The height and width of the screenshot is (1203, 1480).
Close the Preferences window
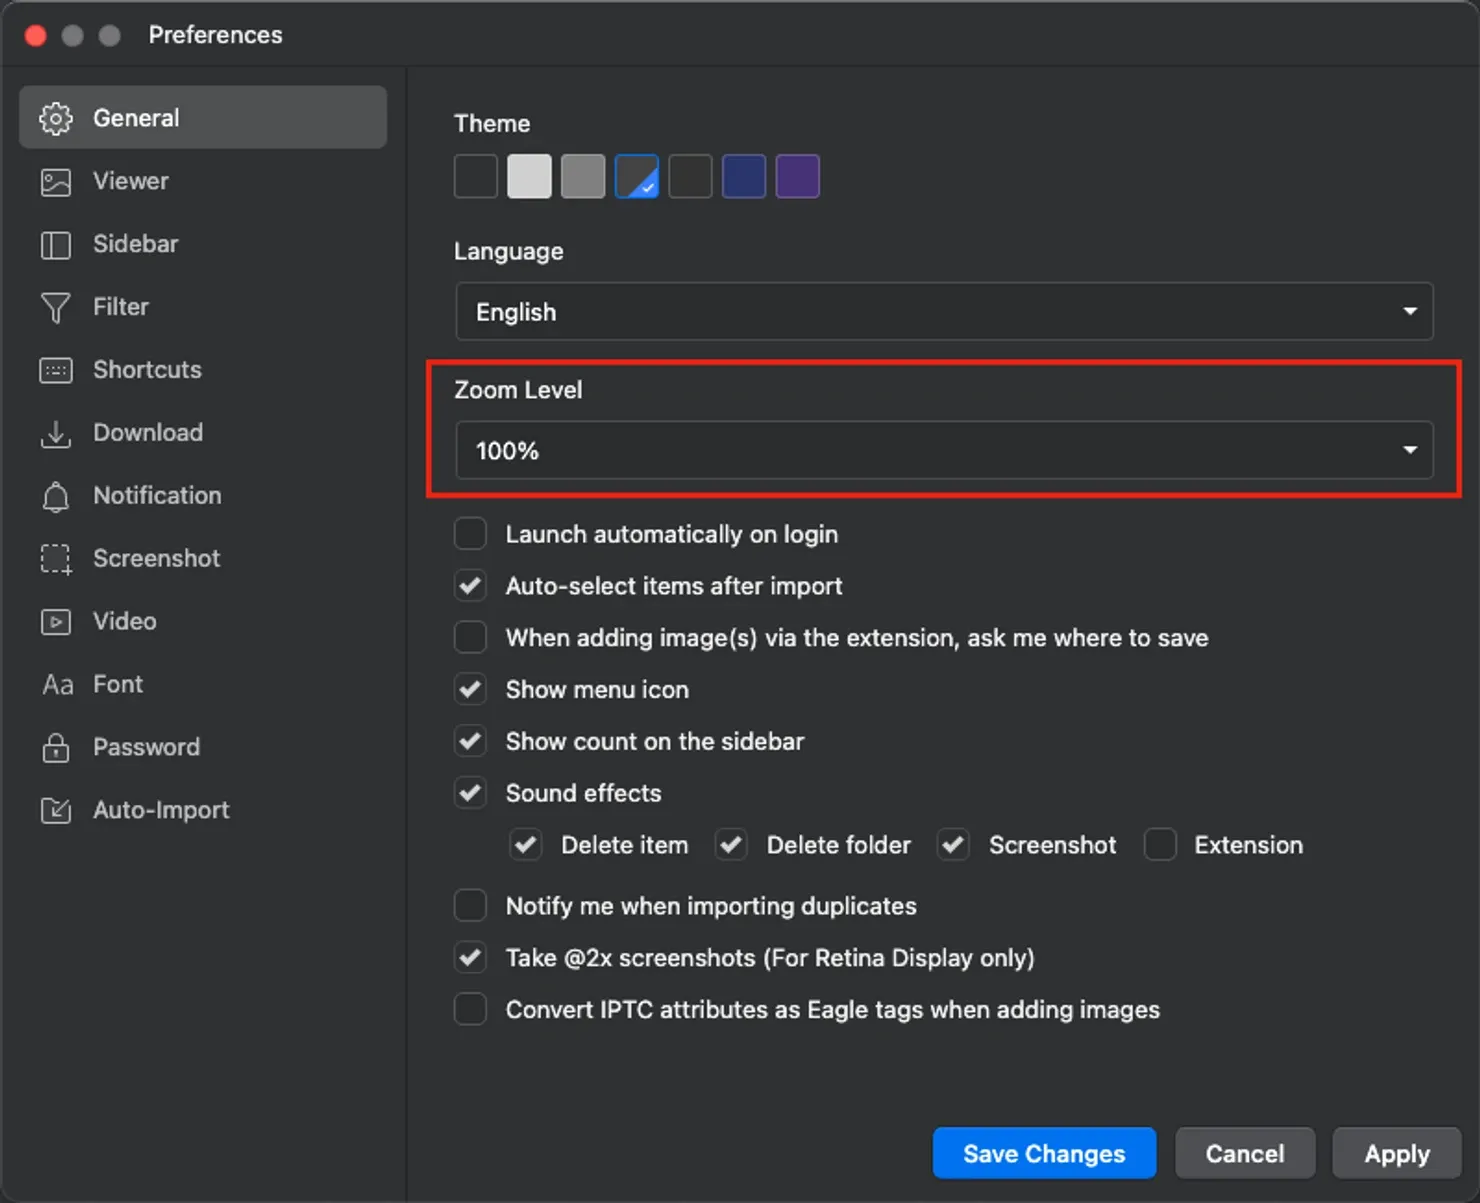(x=36, y=36)
